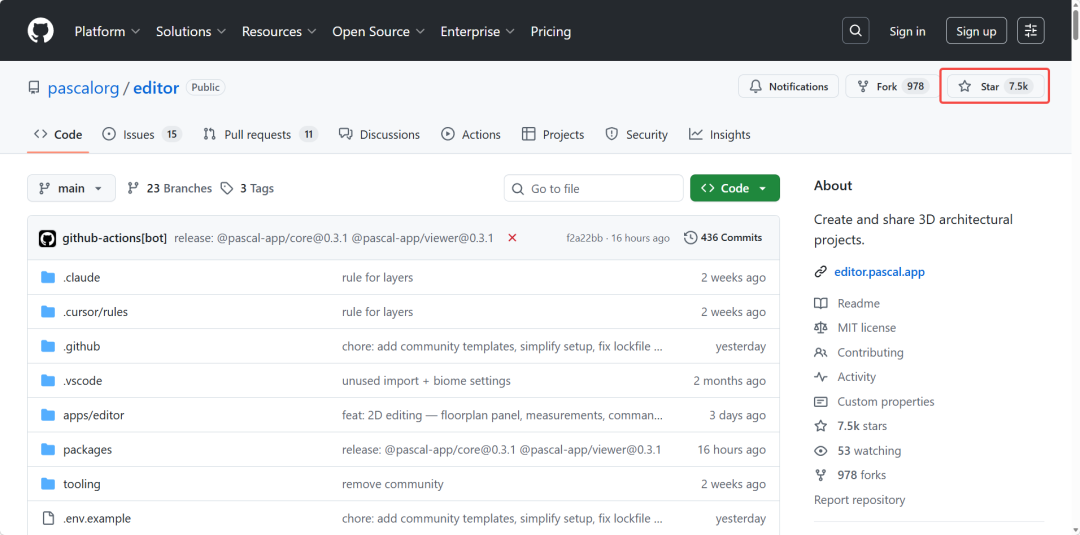
Task: Click the bell icon in Notifications
Action: tap(756, 87)
